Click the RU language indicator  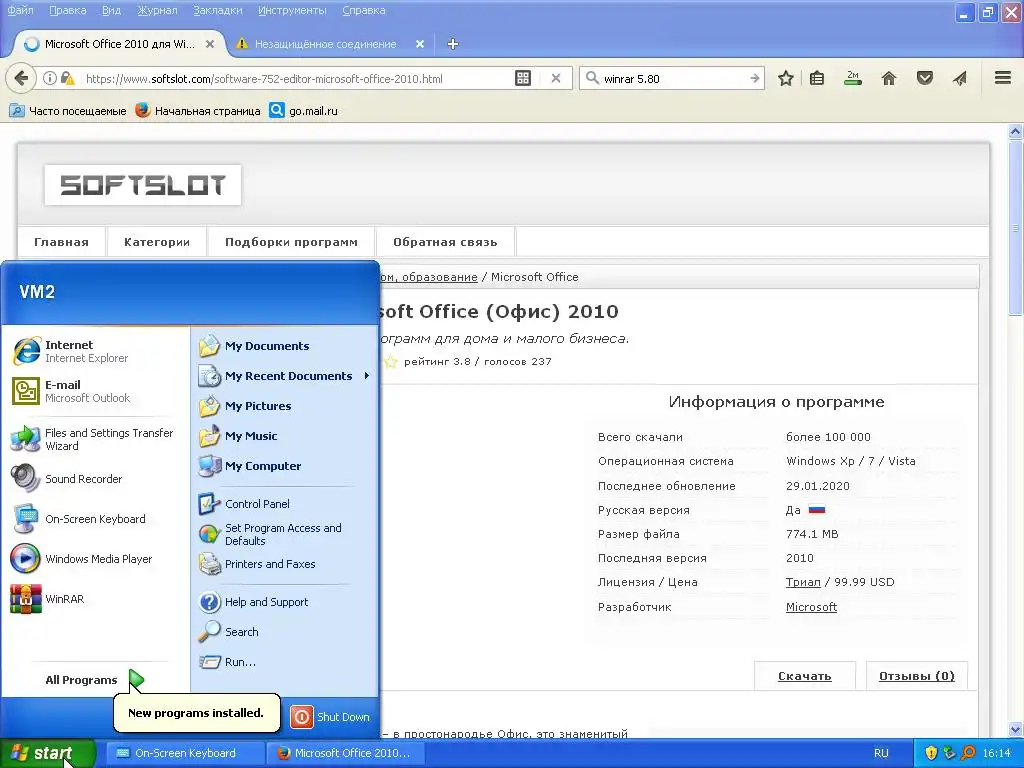(881, 753)
